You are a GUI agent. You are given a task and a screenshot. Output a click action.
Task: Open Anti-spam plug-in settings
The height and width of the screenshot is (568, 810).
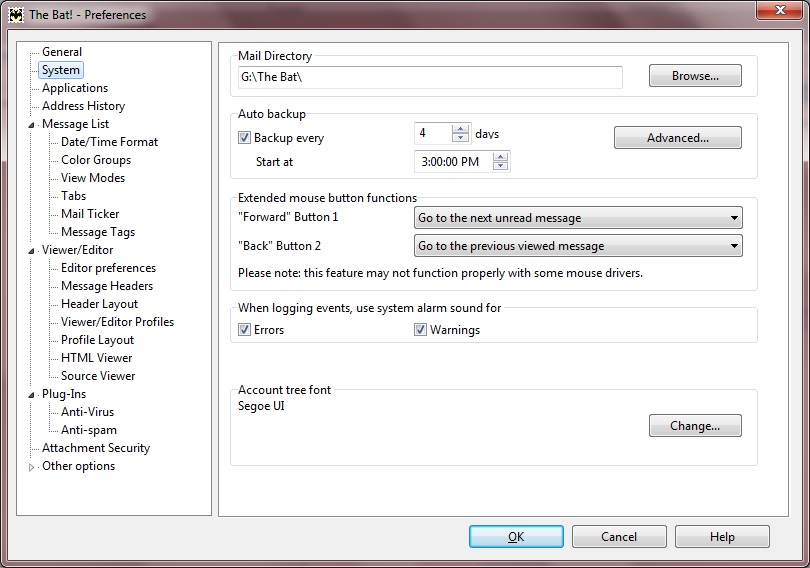[x=89, y=430]
